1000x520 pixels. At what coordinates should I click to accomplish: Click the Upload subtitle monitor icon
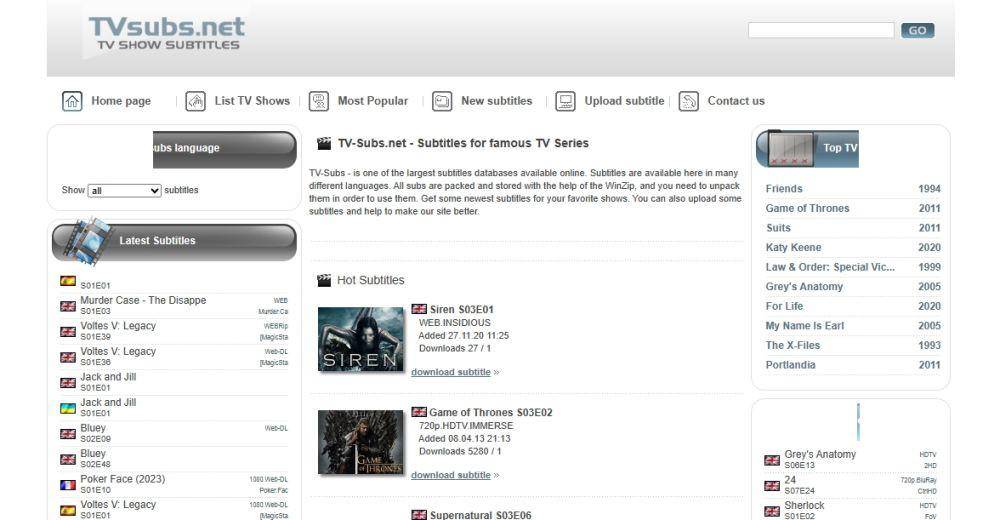click(565, 101)
